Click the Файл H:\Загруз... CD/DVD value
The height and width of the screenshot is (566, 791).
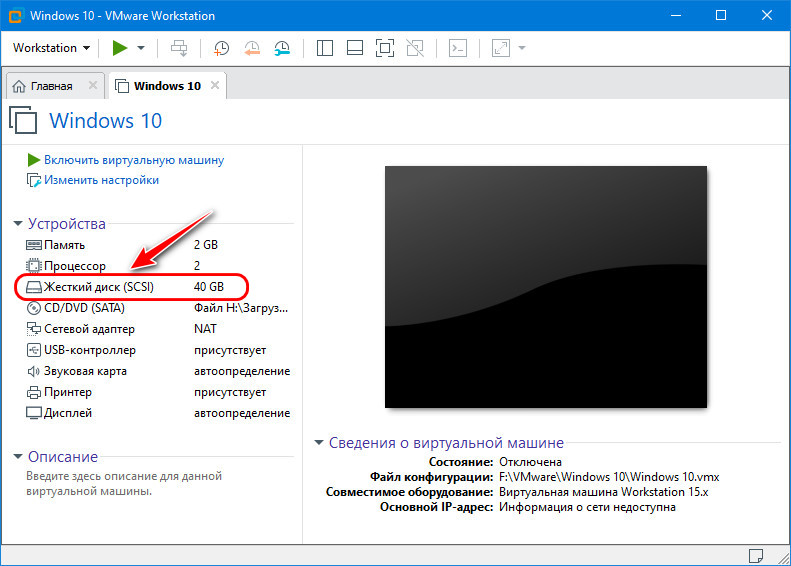241,308
